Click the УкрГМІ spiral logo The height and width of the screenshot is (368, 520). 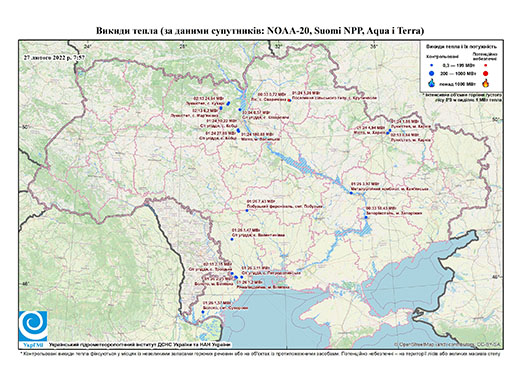[x=33, y=327]
